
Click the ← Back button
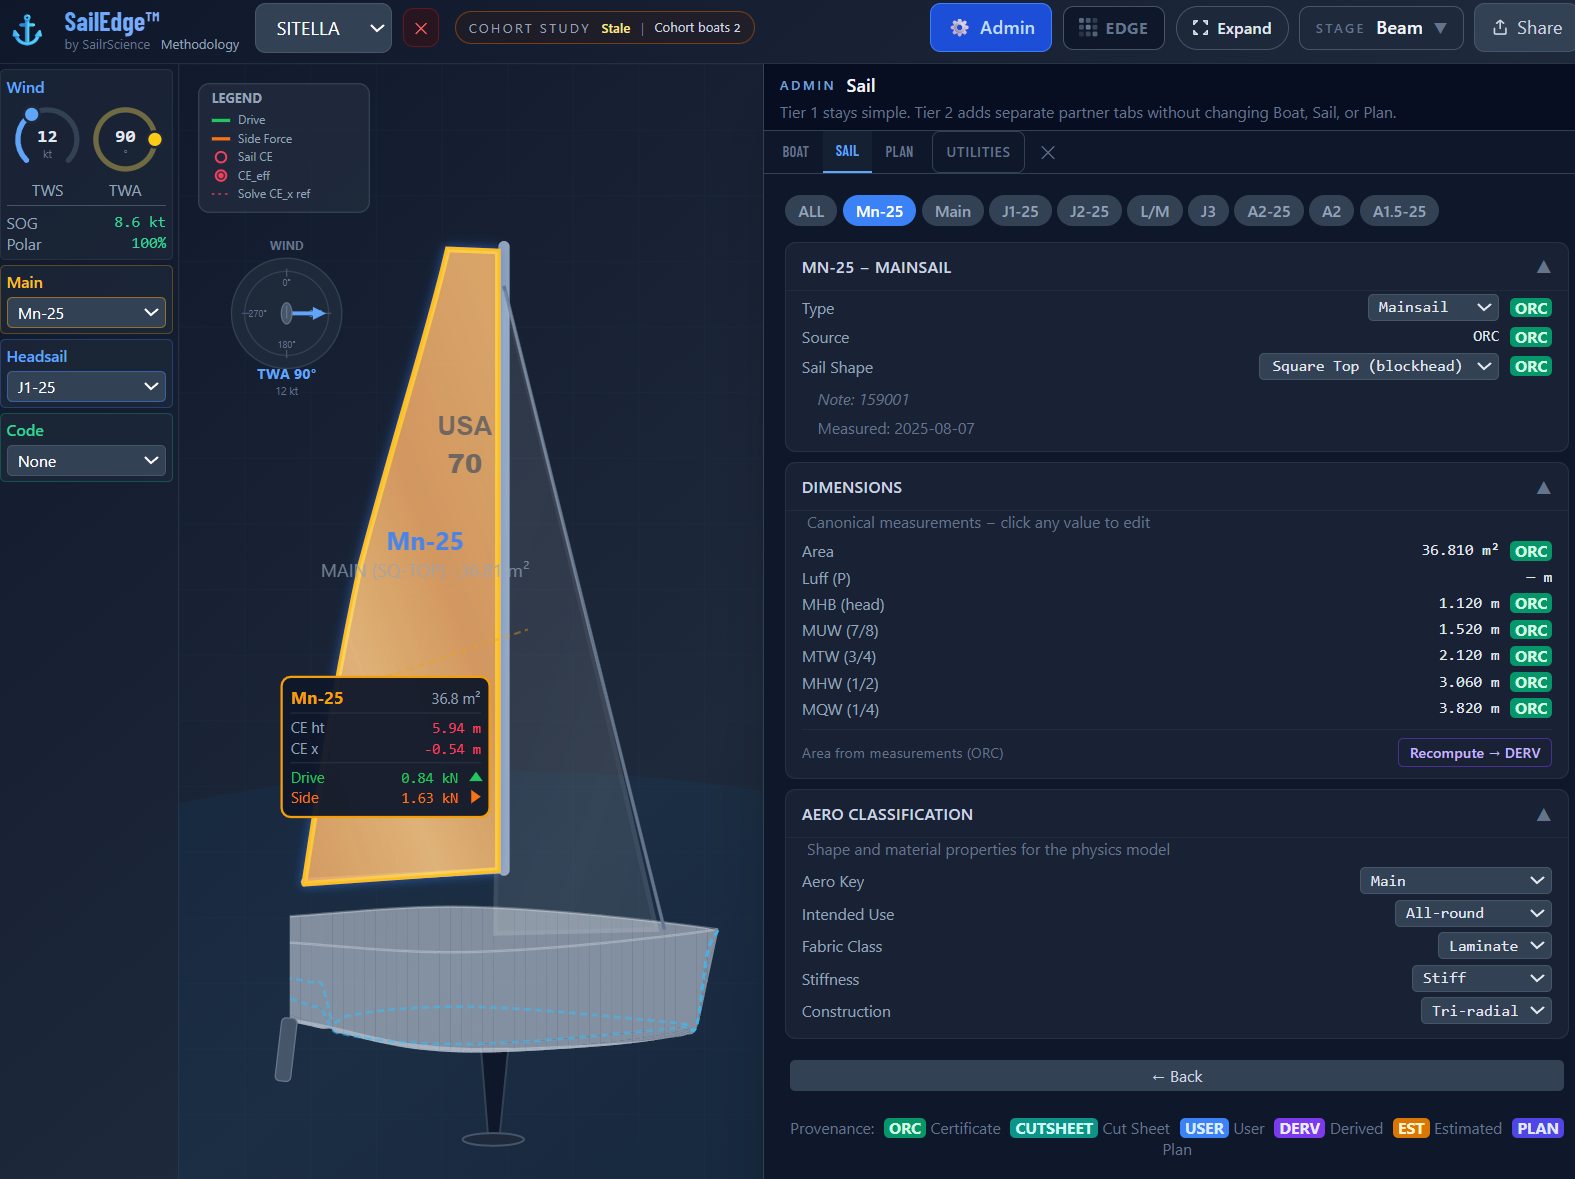[1176, 1076]
